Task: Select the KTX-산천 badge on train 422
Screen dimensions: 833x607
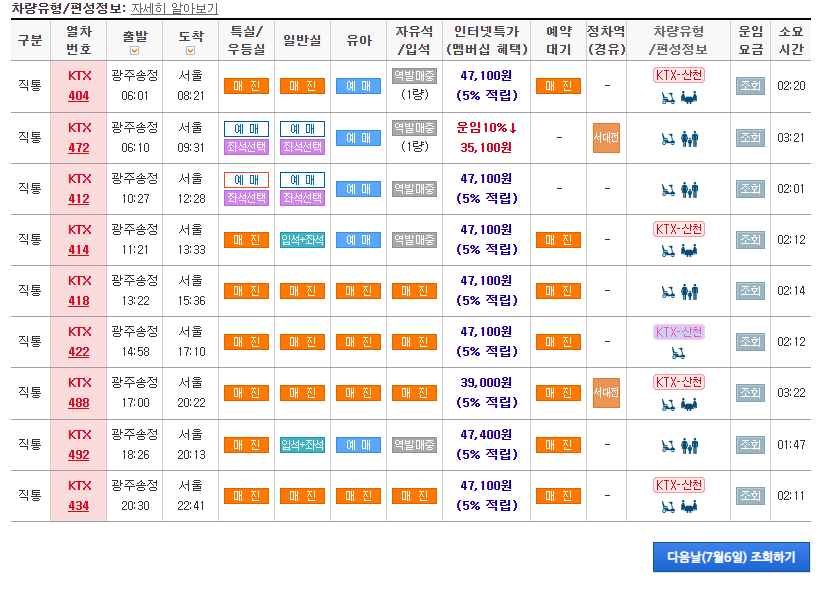Action: click(x=680, y=329)
